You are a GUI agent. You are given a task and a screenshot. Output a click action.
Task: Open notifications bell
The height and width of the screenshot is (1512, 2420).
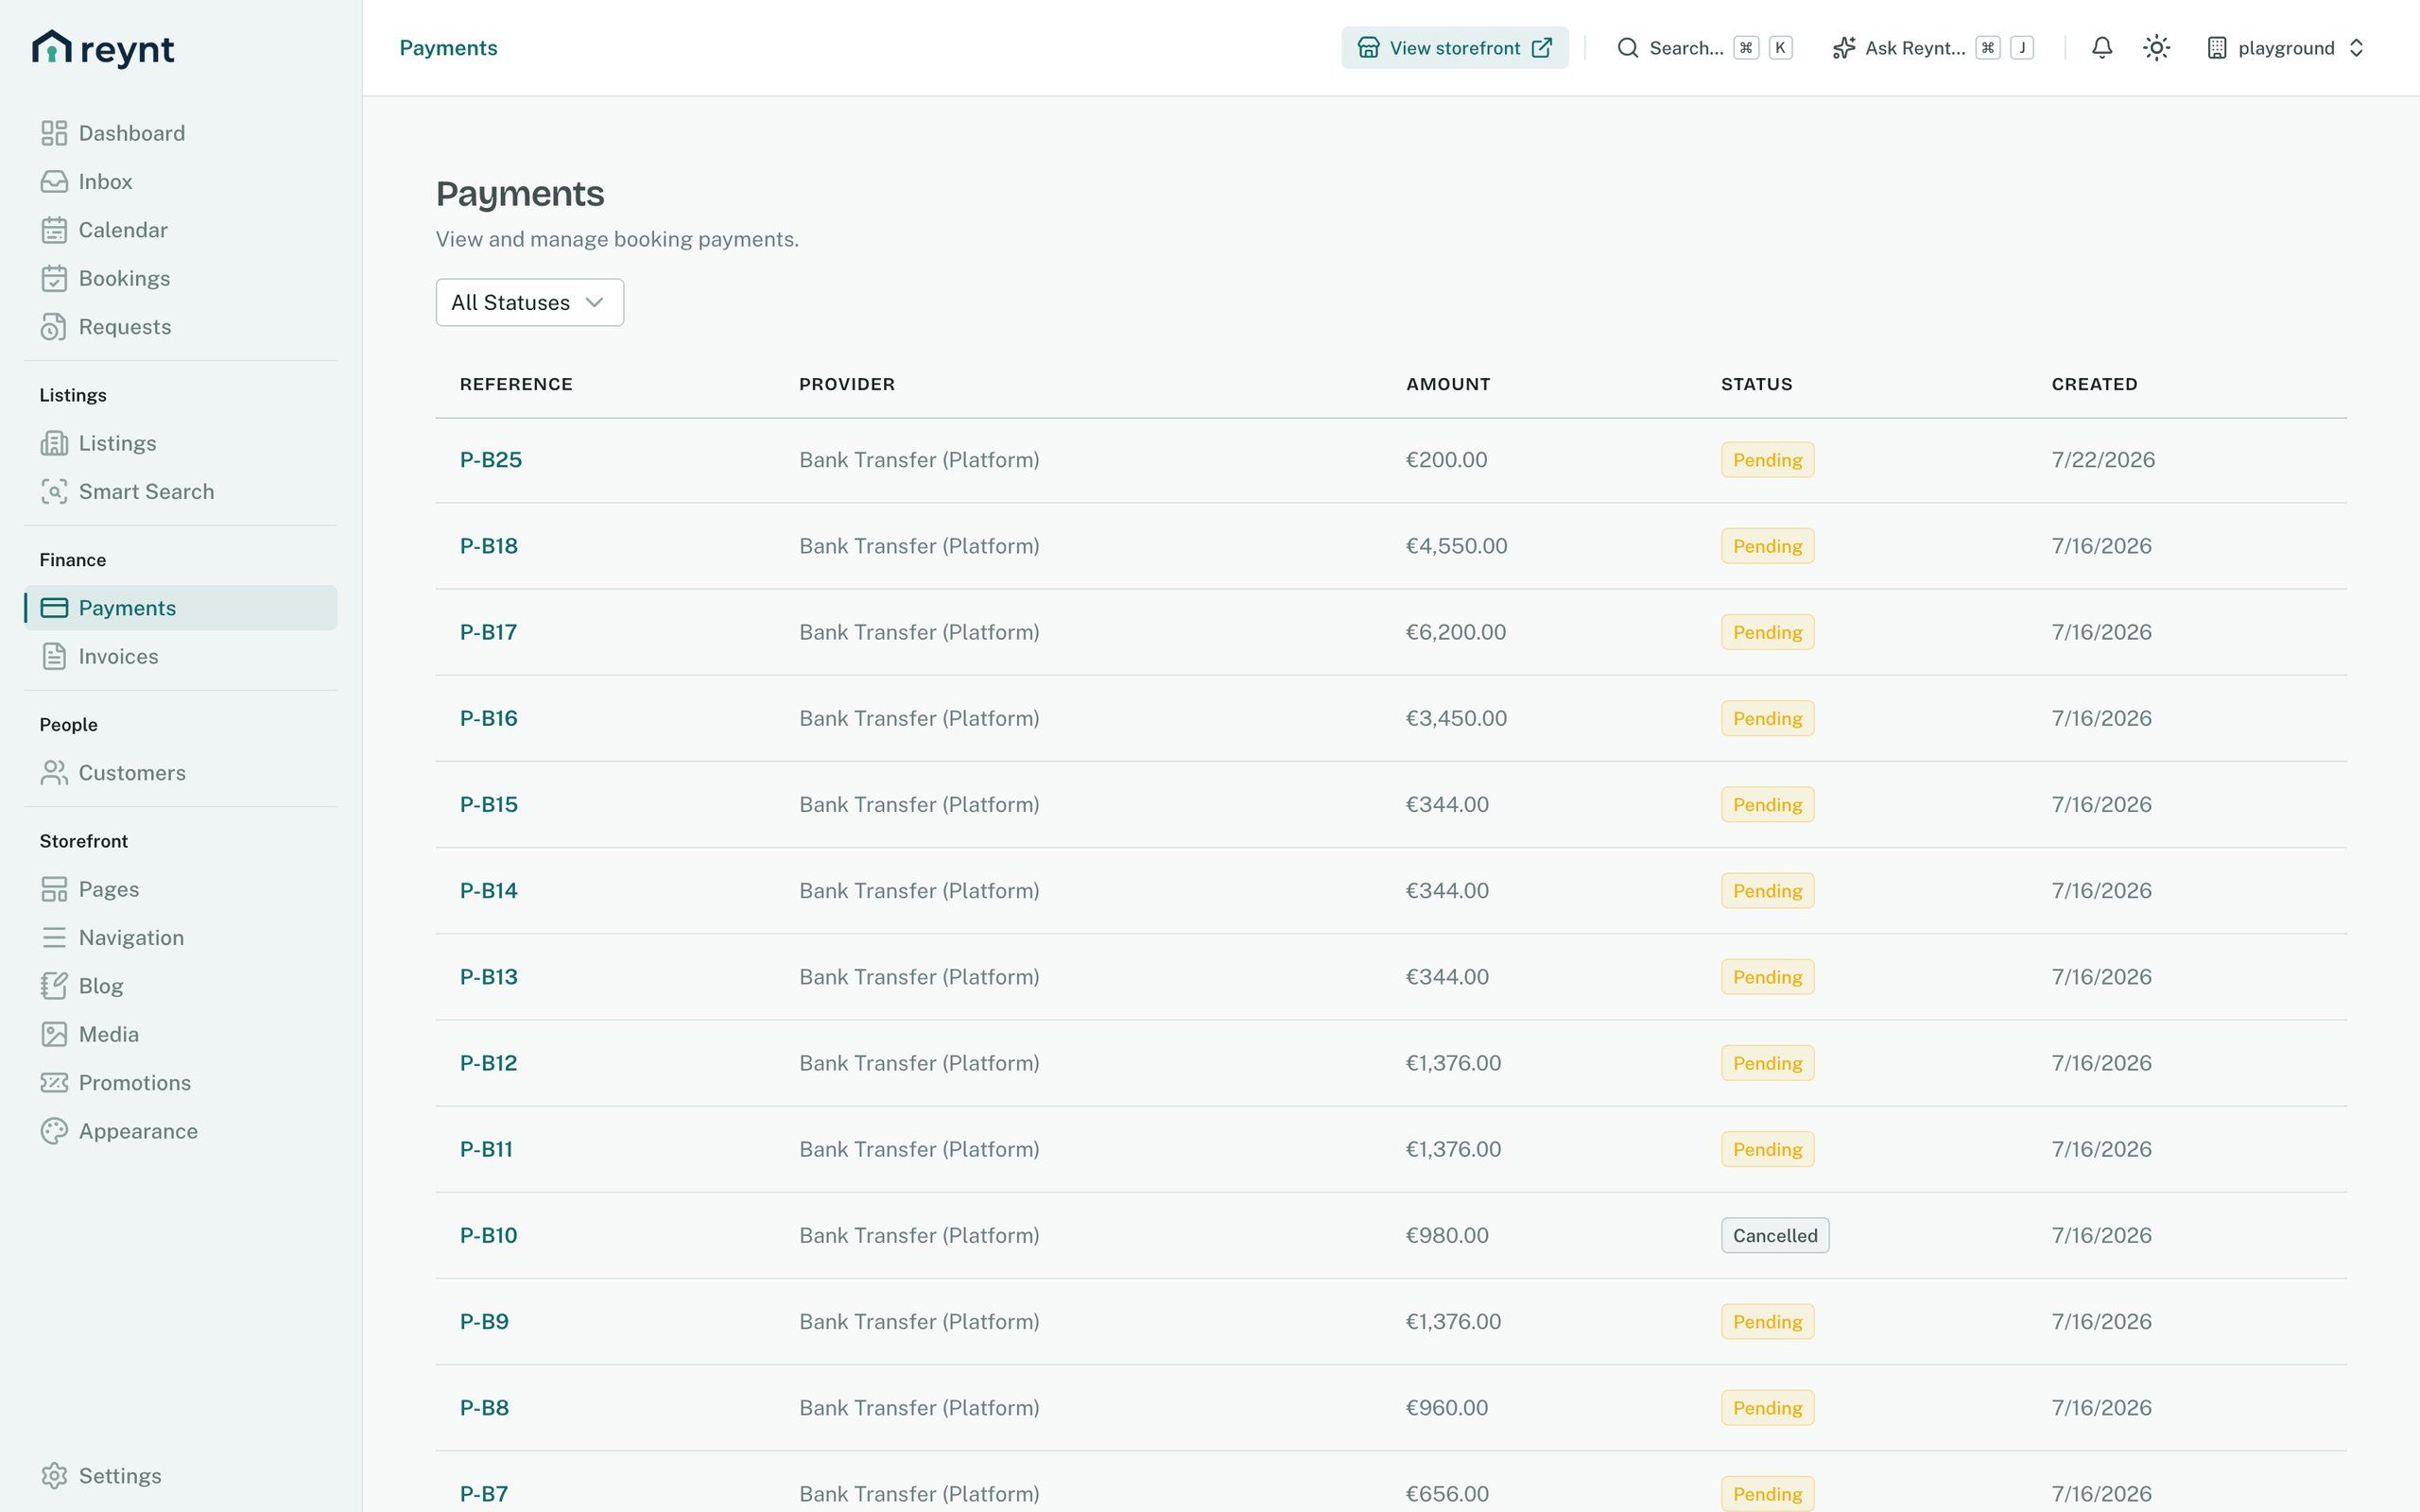[2102, 48]
